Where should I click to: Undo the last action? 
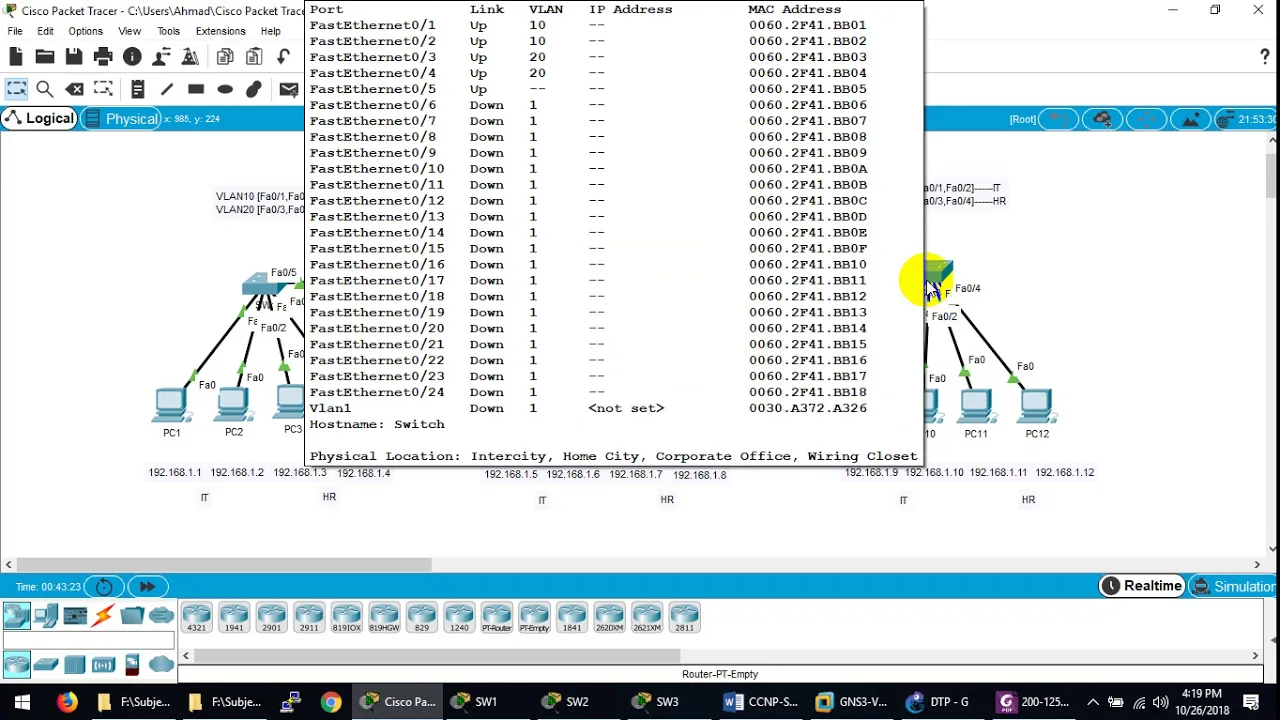(284, 57)
